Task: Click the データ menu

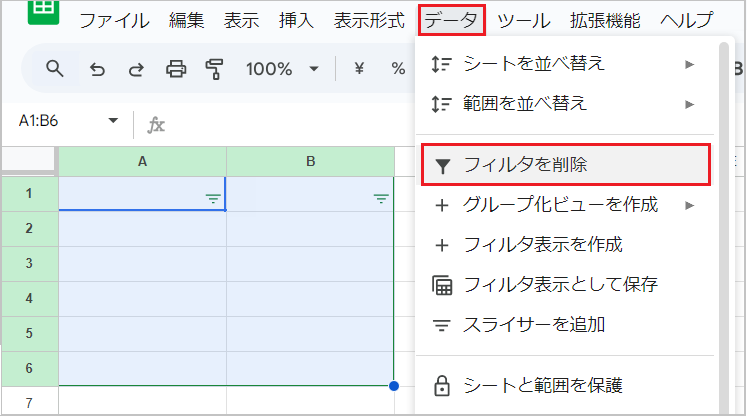Action: (452, 20)
